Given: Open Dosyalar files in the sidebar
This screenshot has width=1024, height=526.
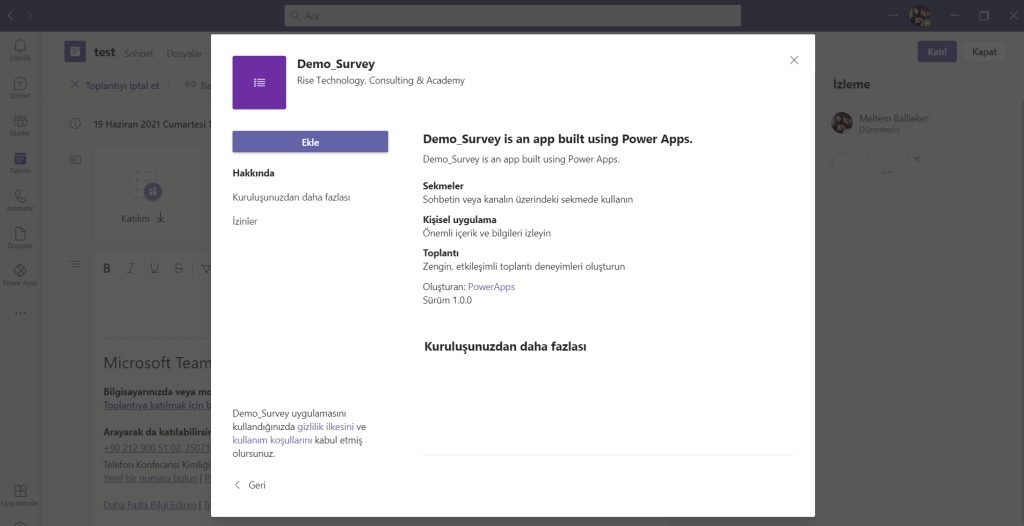Looking at the screenshot, I should click(x=20, y=238).
